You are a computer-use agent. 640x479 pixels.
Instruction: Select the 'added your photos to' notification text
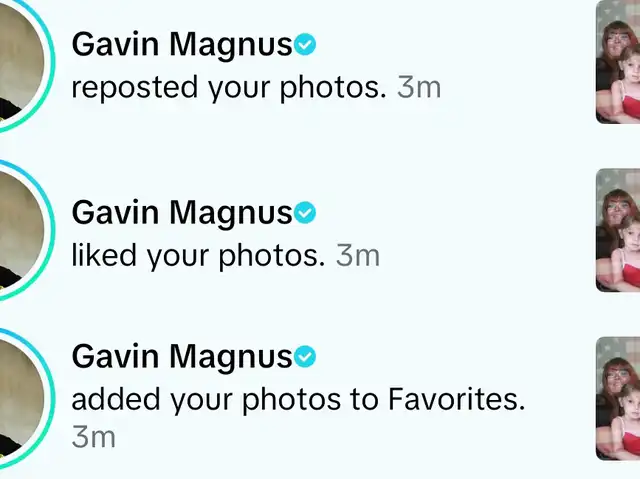click(x=226, y=400)
